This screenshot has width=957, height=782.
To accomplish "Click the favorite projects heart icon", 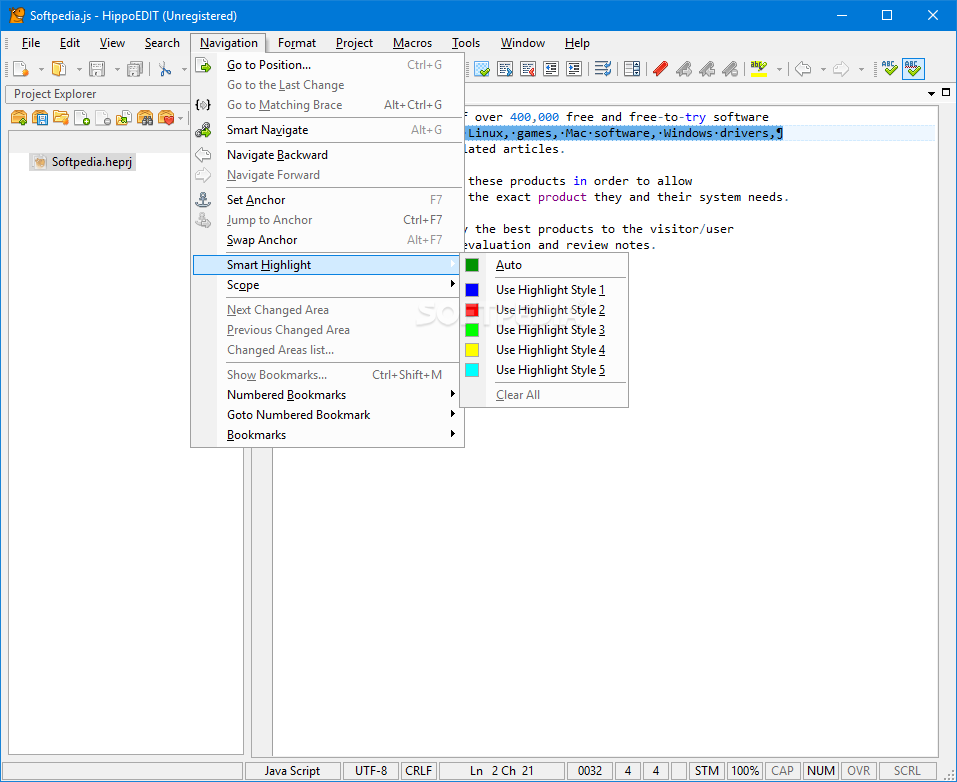I will 166,117.
